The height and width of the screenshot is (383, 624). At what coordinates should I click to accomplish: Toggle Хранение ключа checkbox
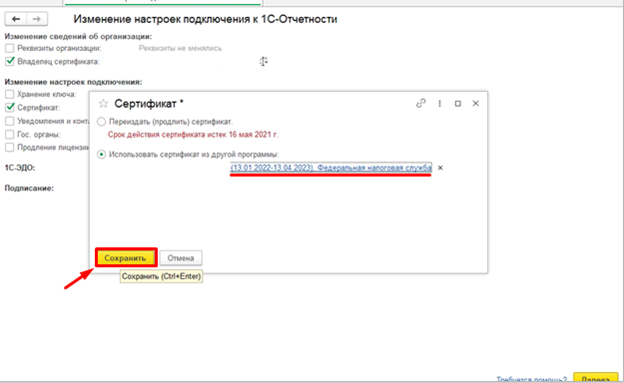pyautogui.click(x=10, y=94)
